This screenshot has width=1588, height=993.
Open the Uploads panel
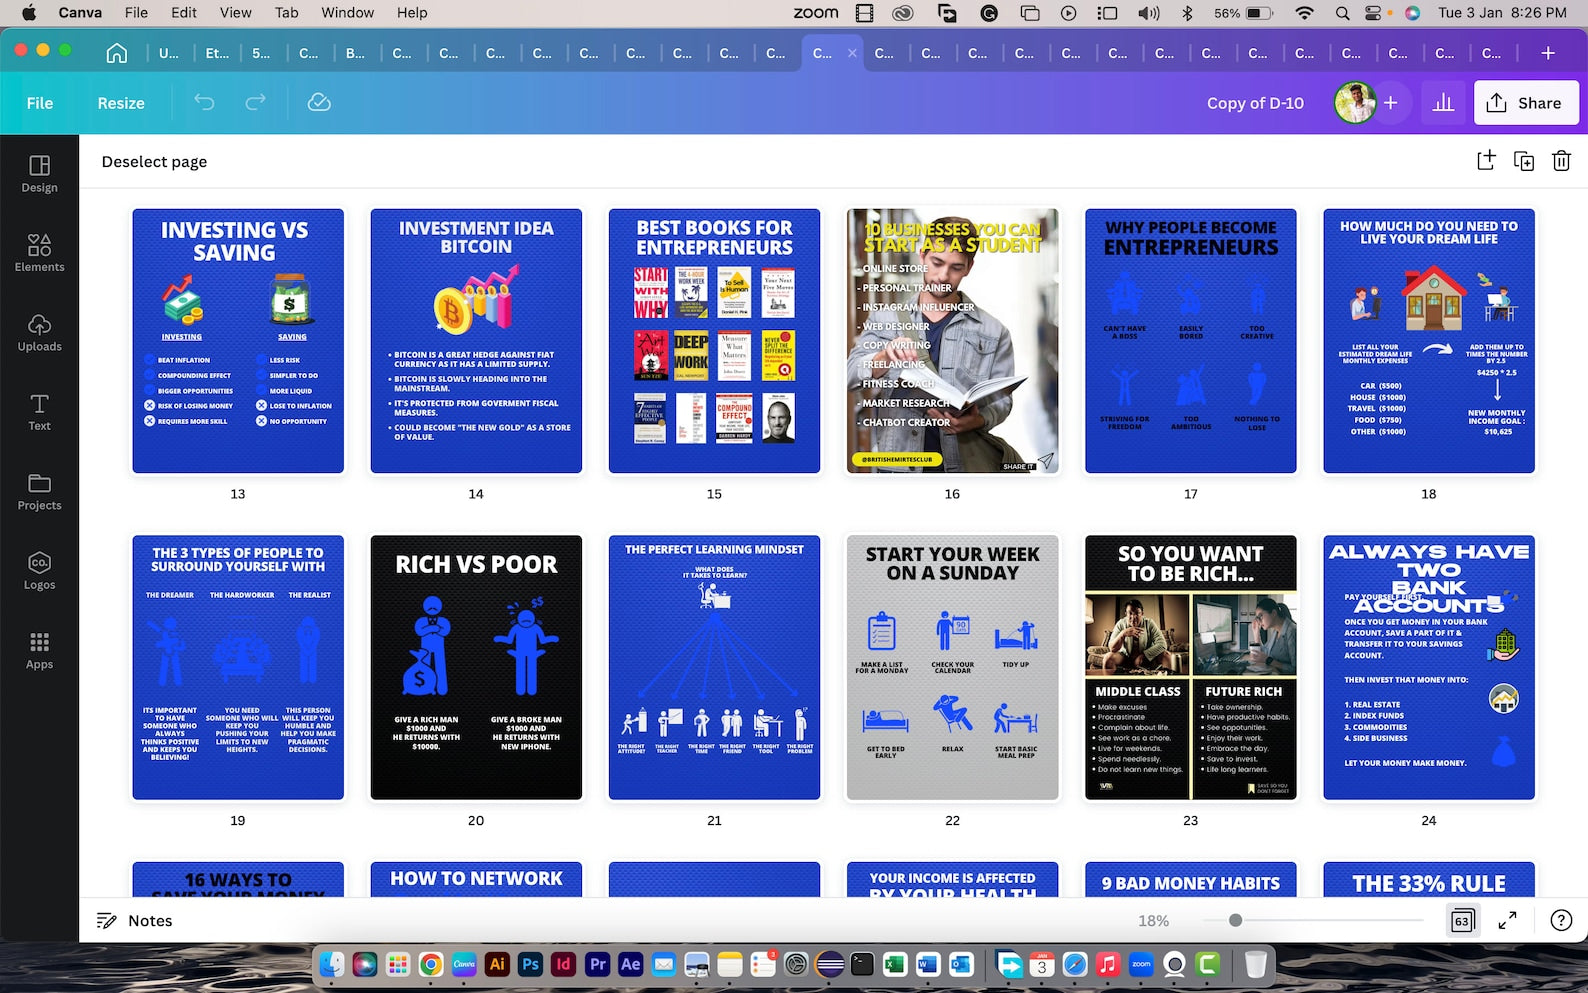click(39, 333)
